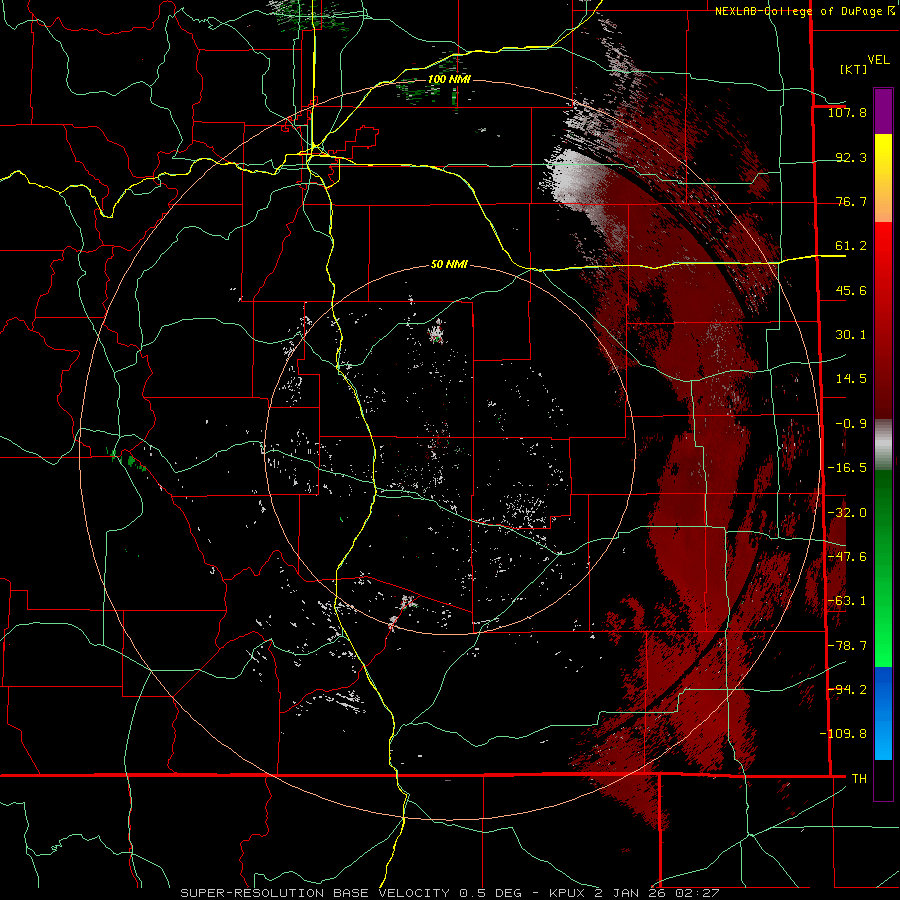Pick the purple segment of the color bar
Screen dimensions: 900x900
tap(883, 111)
